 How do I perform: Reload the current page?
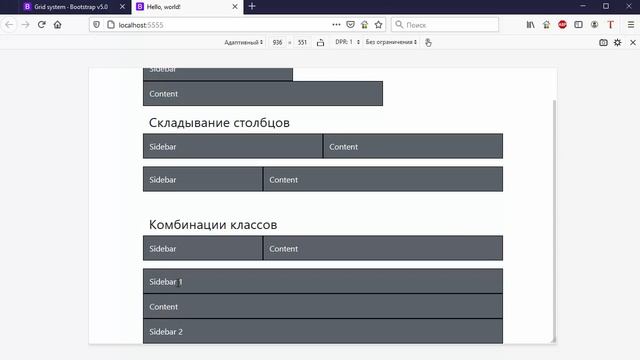pos(41,24)
